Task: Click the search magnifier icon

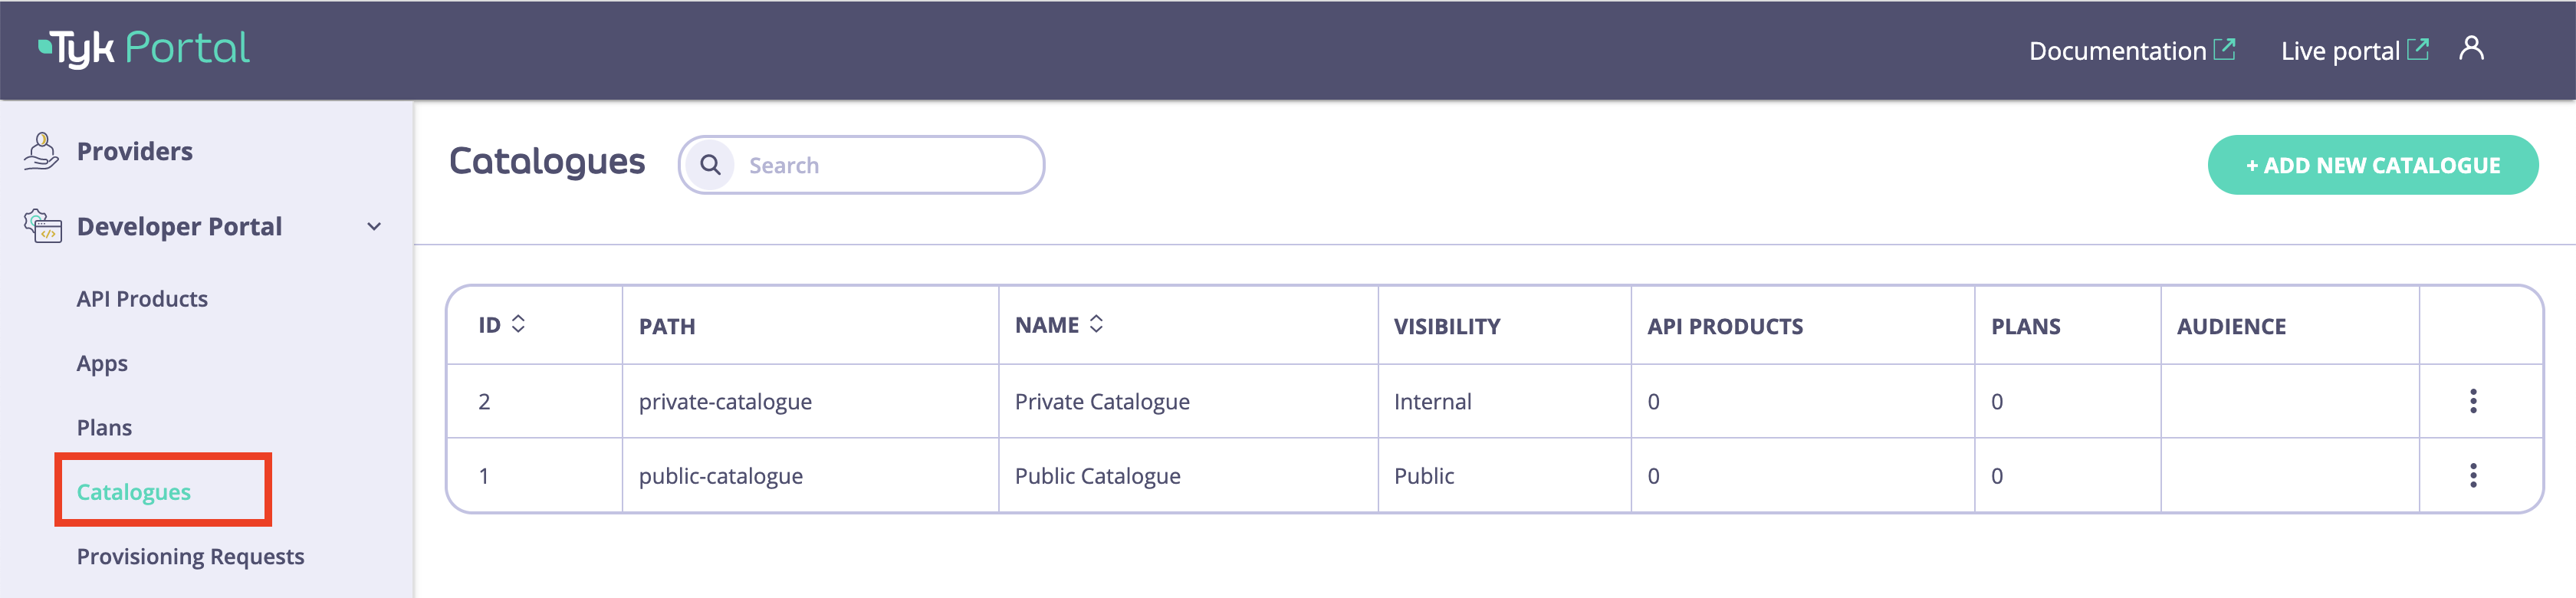Action: tap(711, 165)
